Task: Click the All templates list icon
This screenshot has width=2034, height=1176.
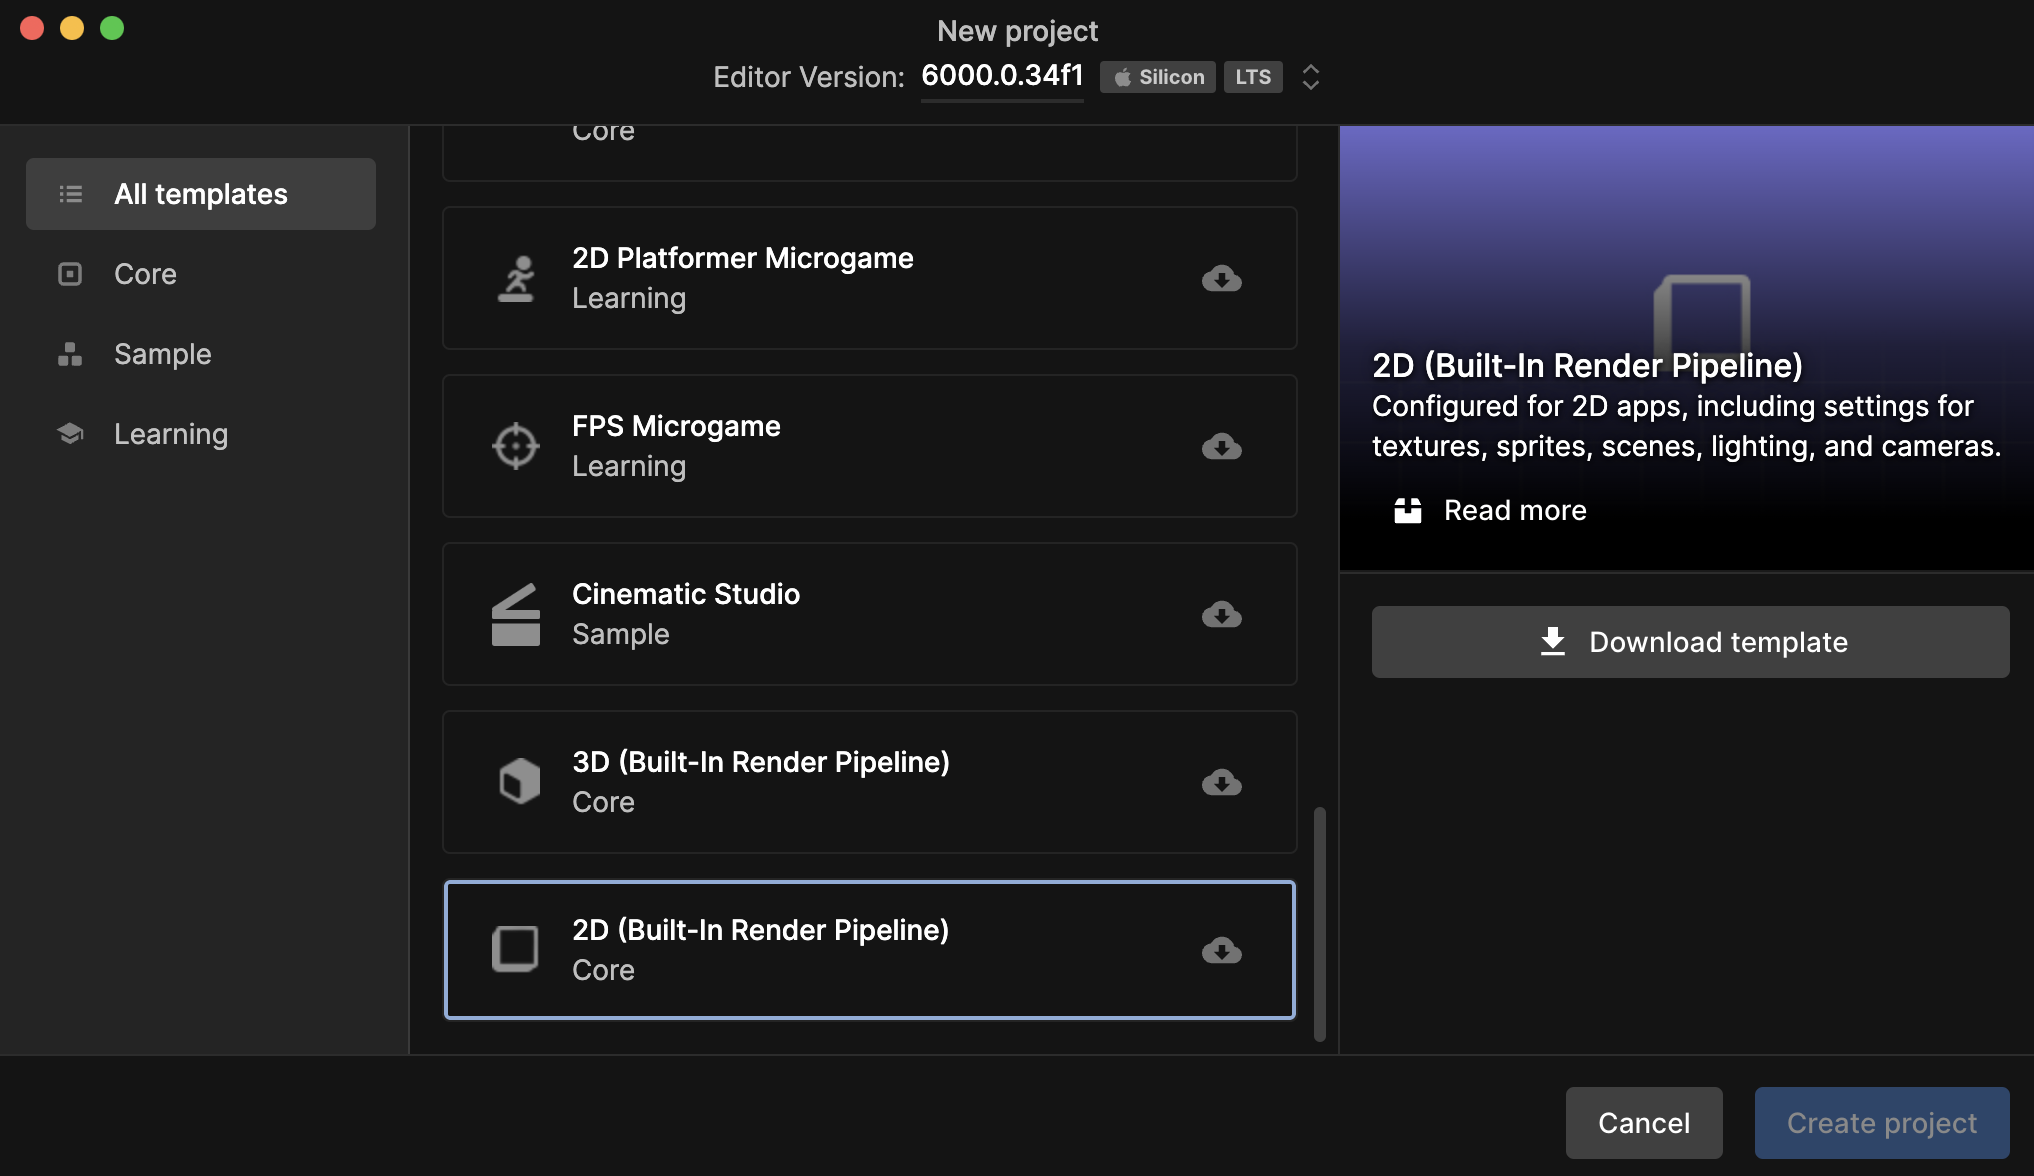Action: pyautogui.click(x=70, y=194)
